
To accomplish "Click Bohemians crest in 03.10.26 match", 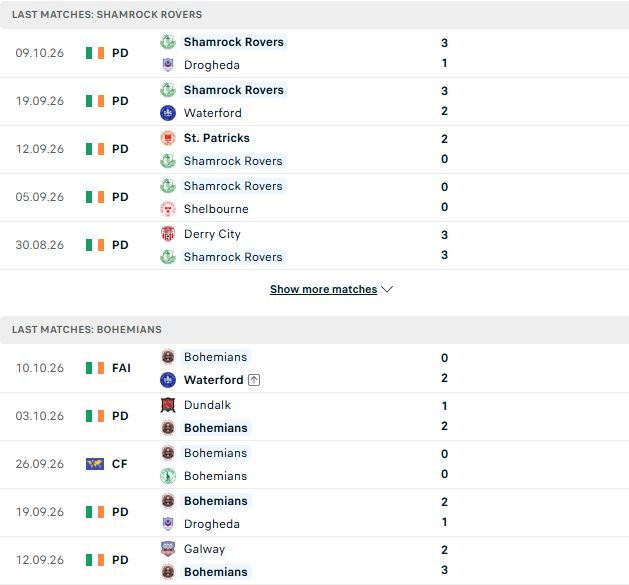I will 168,428.
